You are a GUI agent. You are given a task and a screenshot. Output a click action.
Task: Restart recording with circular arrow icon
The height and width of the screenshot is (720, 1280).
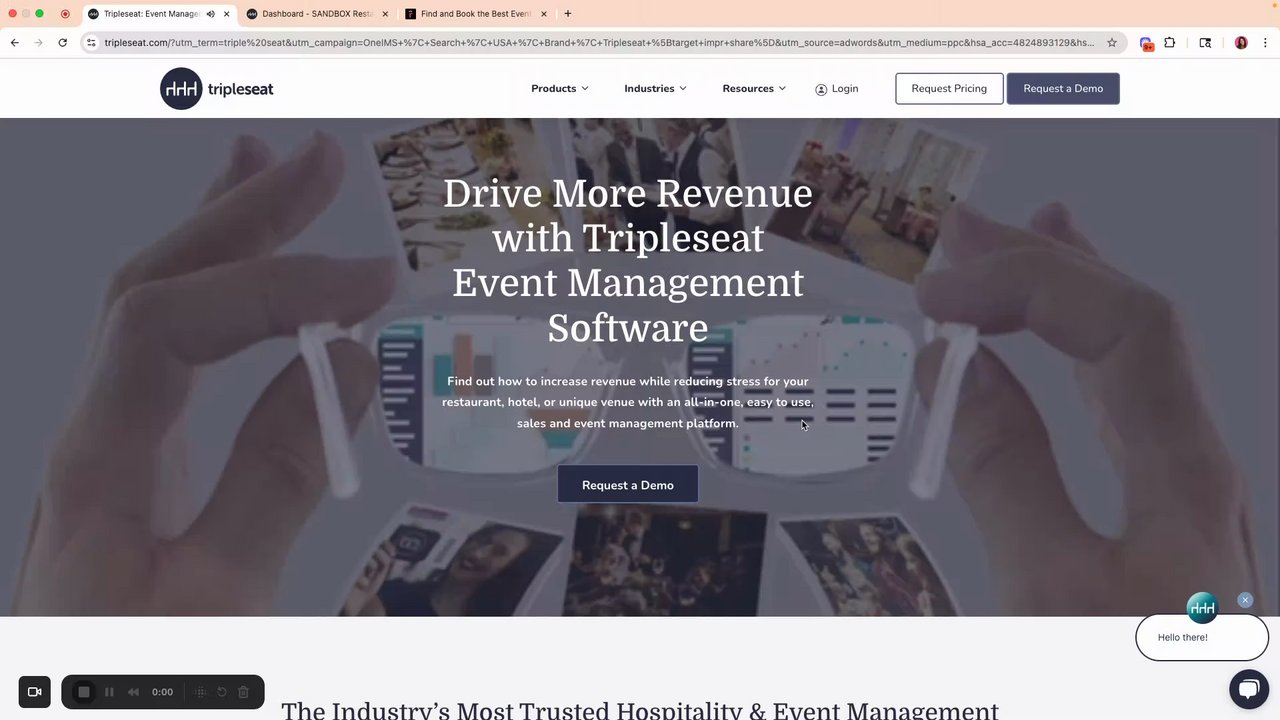pos(222,692)
